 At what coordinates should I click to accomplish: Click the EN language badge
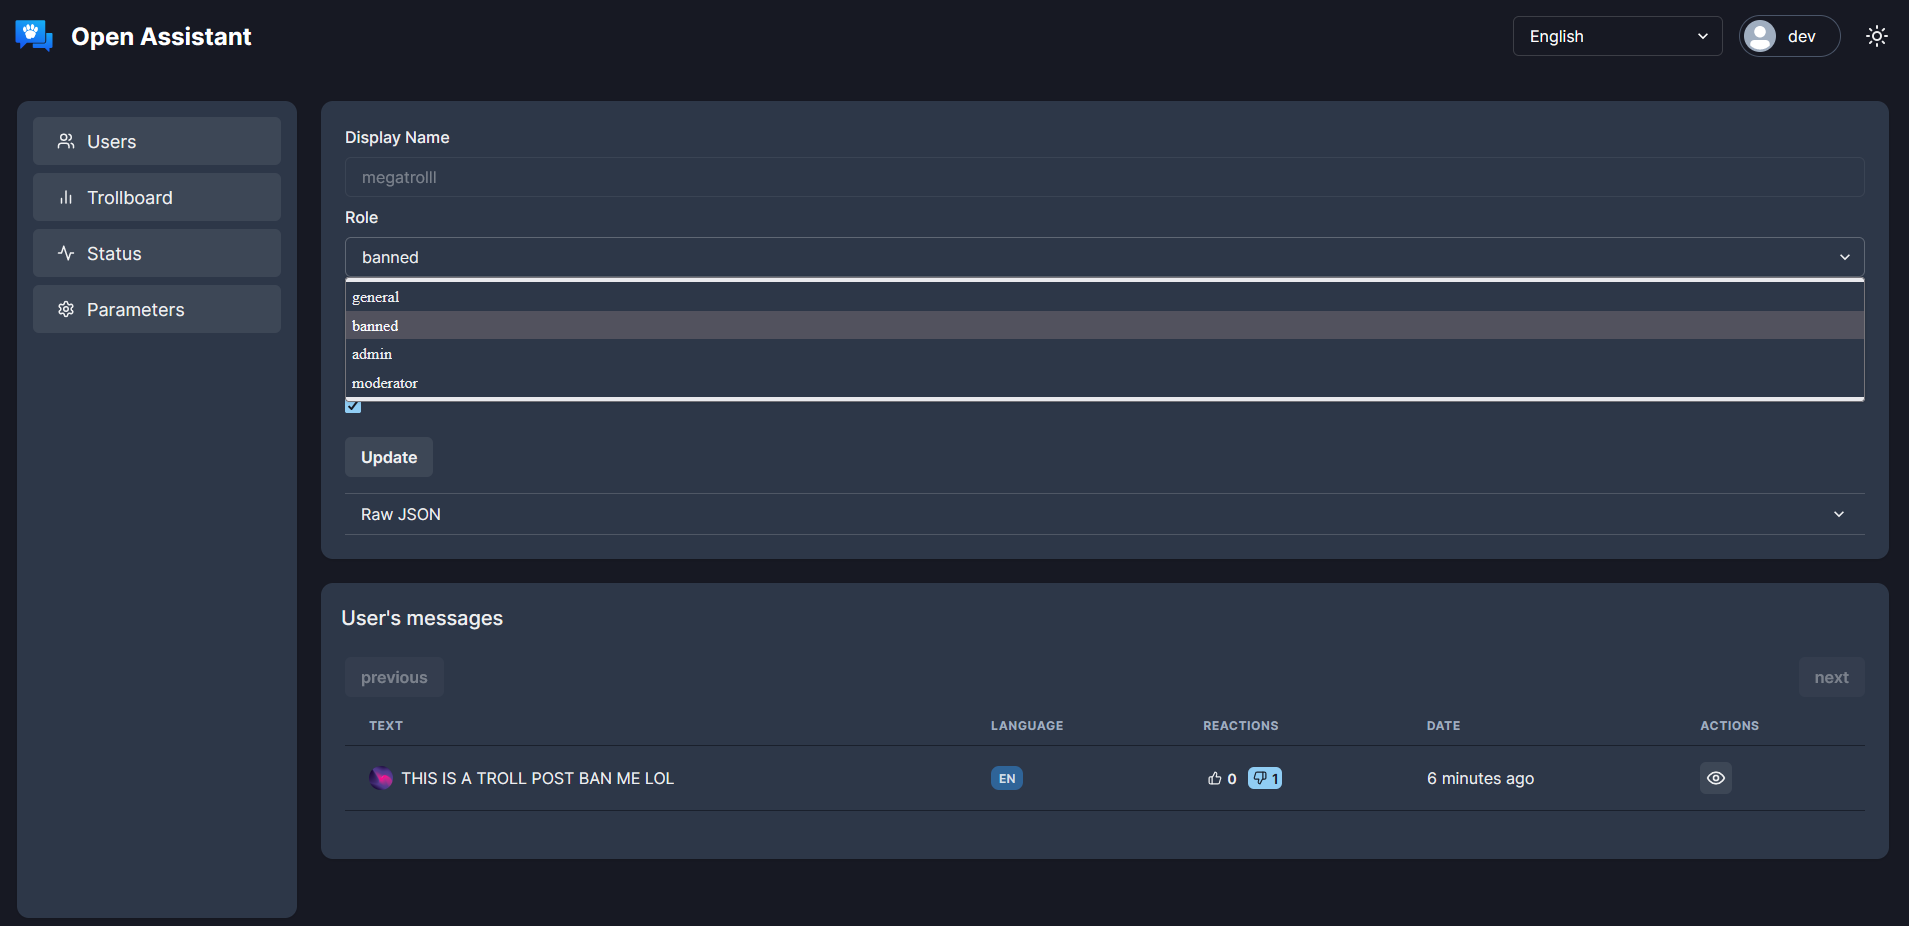(1007, 778)
